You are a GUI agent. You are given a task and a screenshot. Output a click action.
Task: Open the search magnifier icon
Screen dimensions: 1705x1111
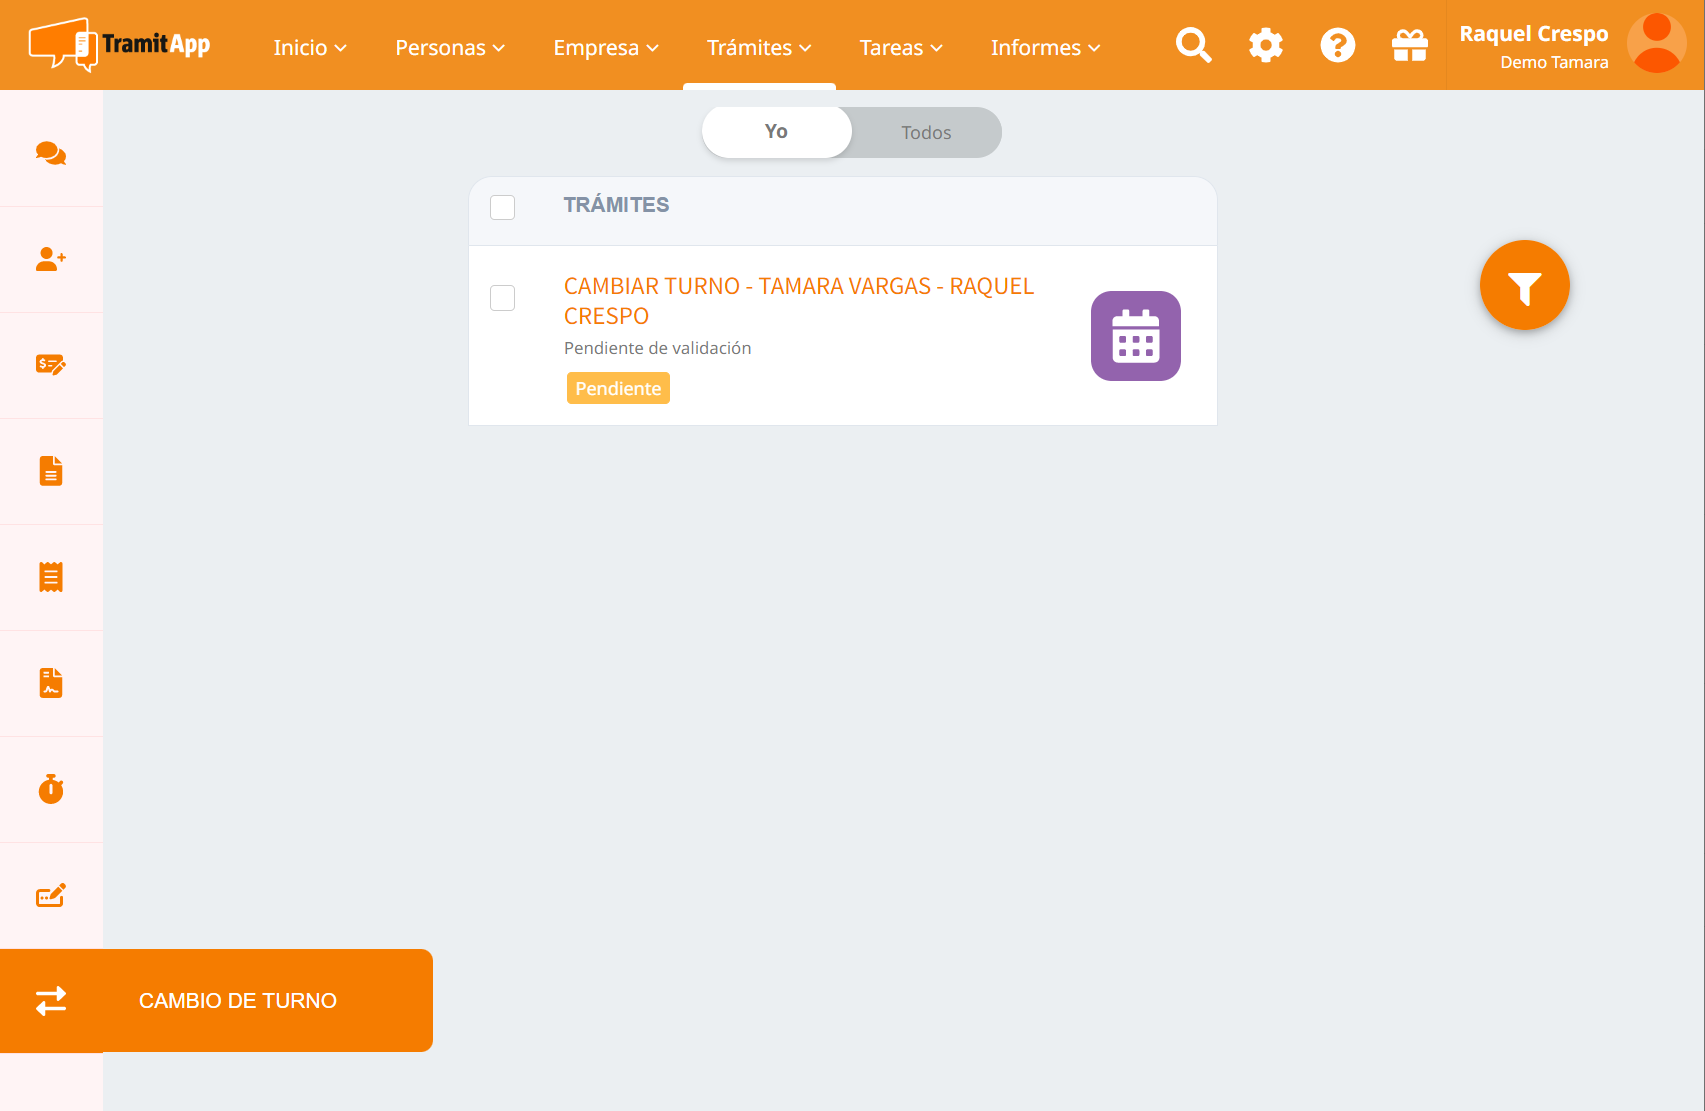[x=1193, y=45]
